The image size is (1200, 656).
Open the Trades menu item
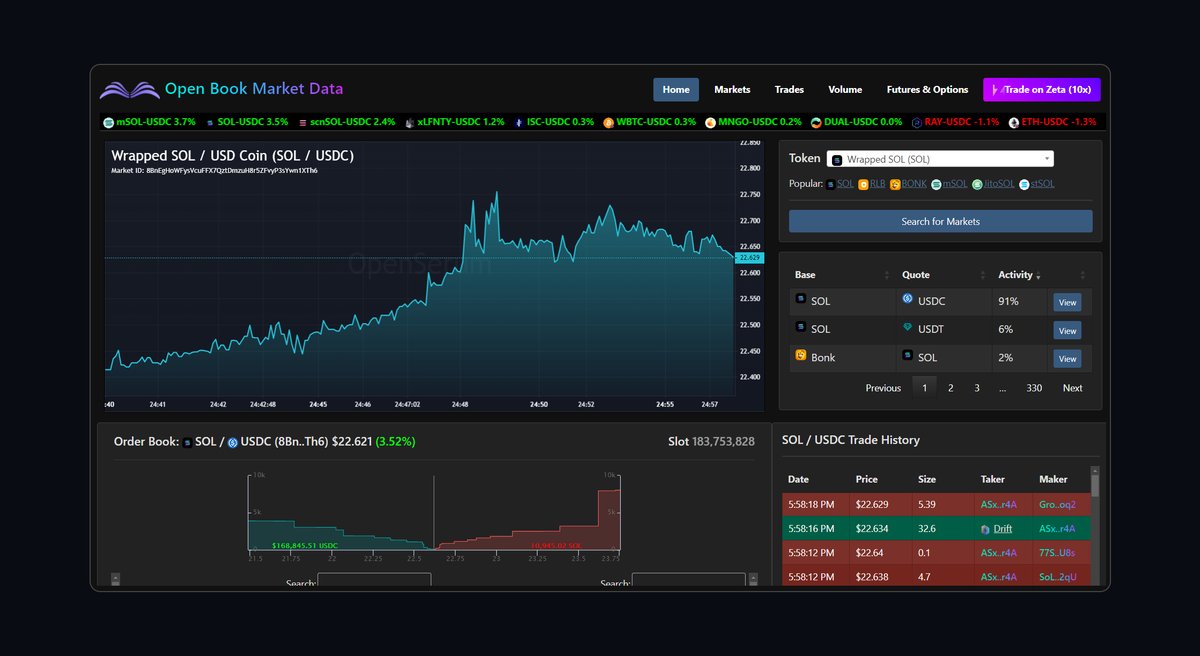click(x=789, y=90)
